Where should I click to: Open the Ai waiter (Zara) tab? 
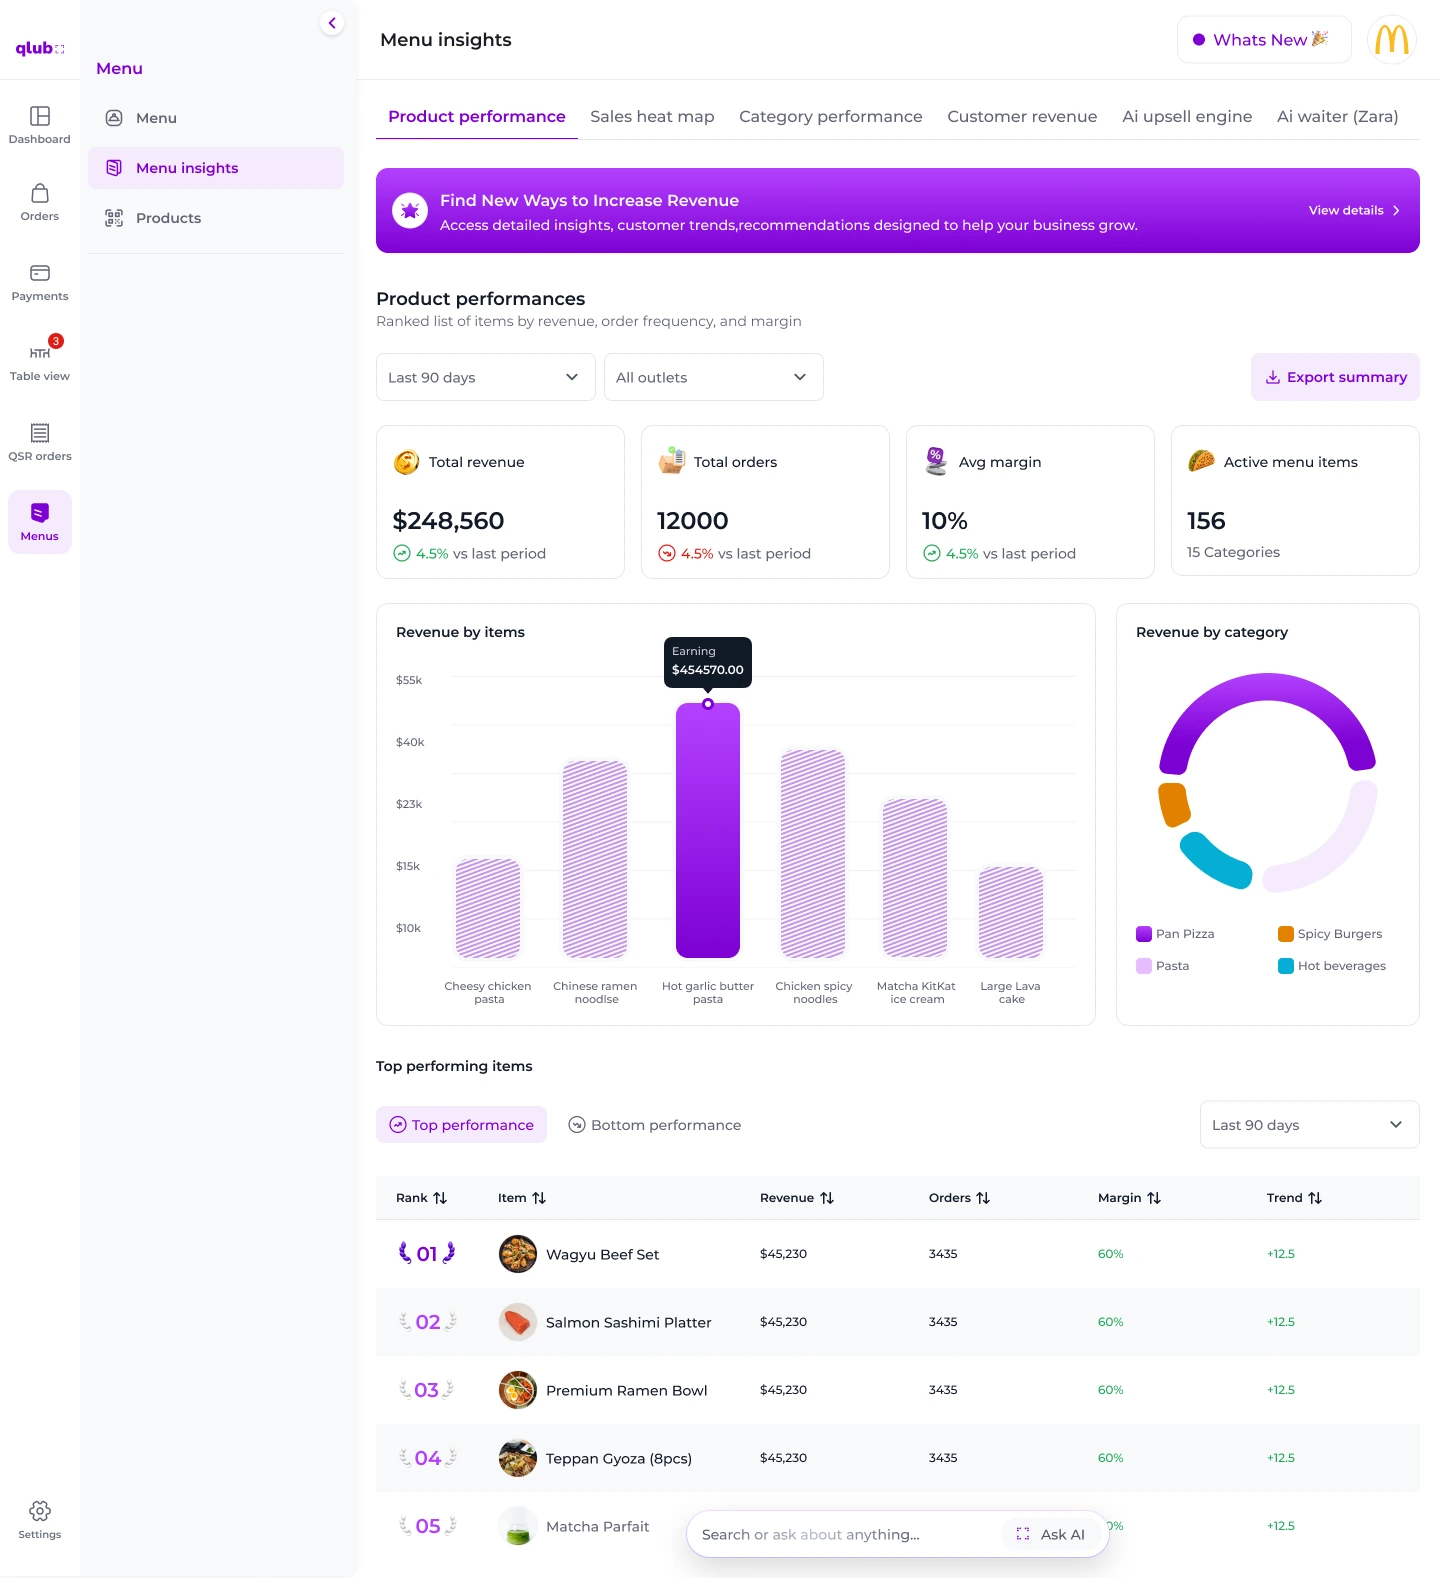click(1338, 116)
